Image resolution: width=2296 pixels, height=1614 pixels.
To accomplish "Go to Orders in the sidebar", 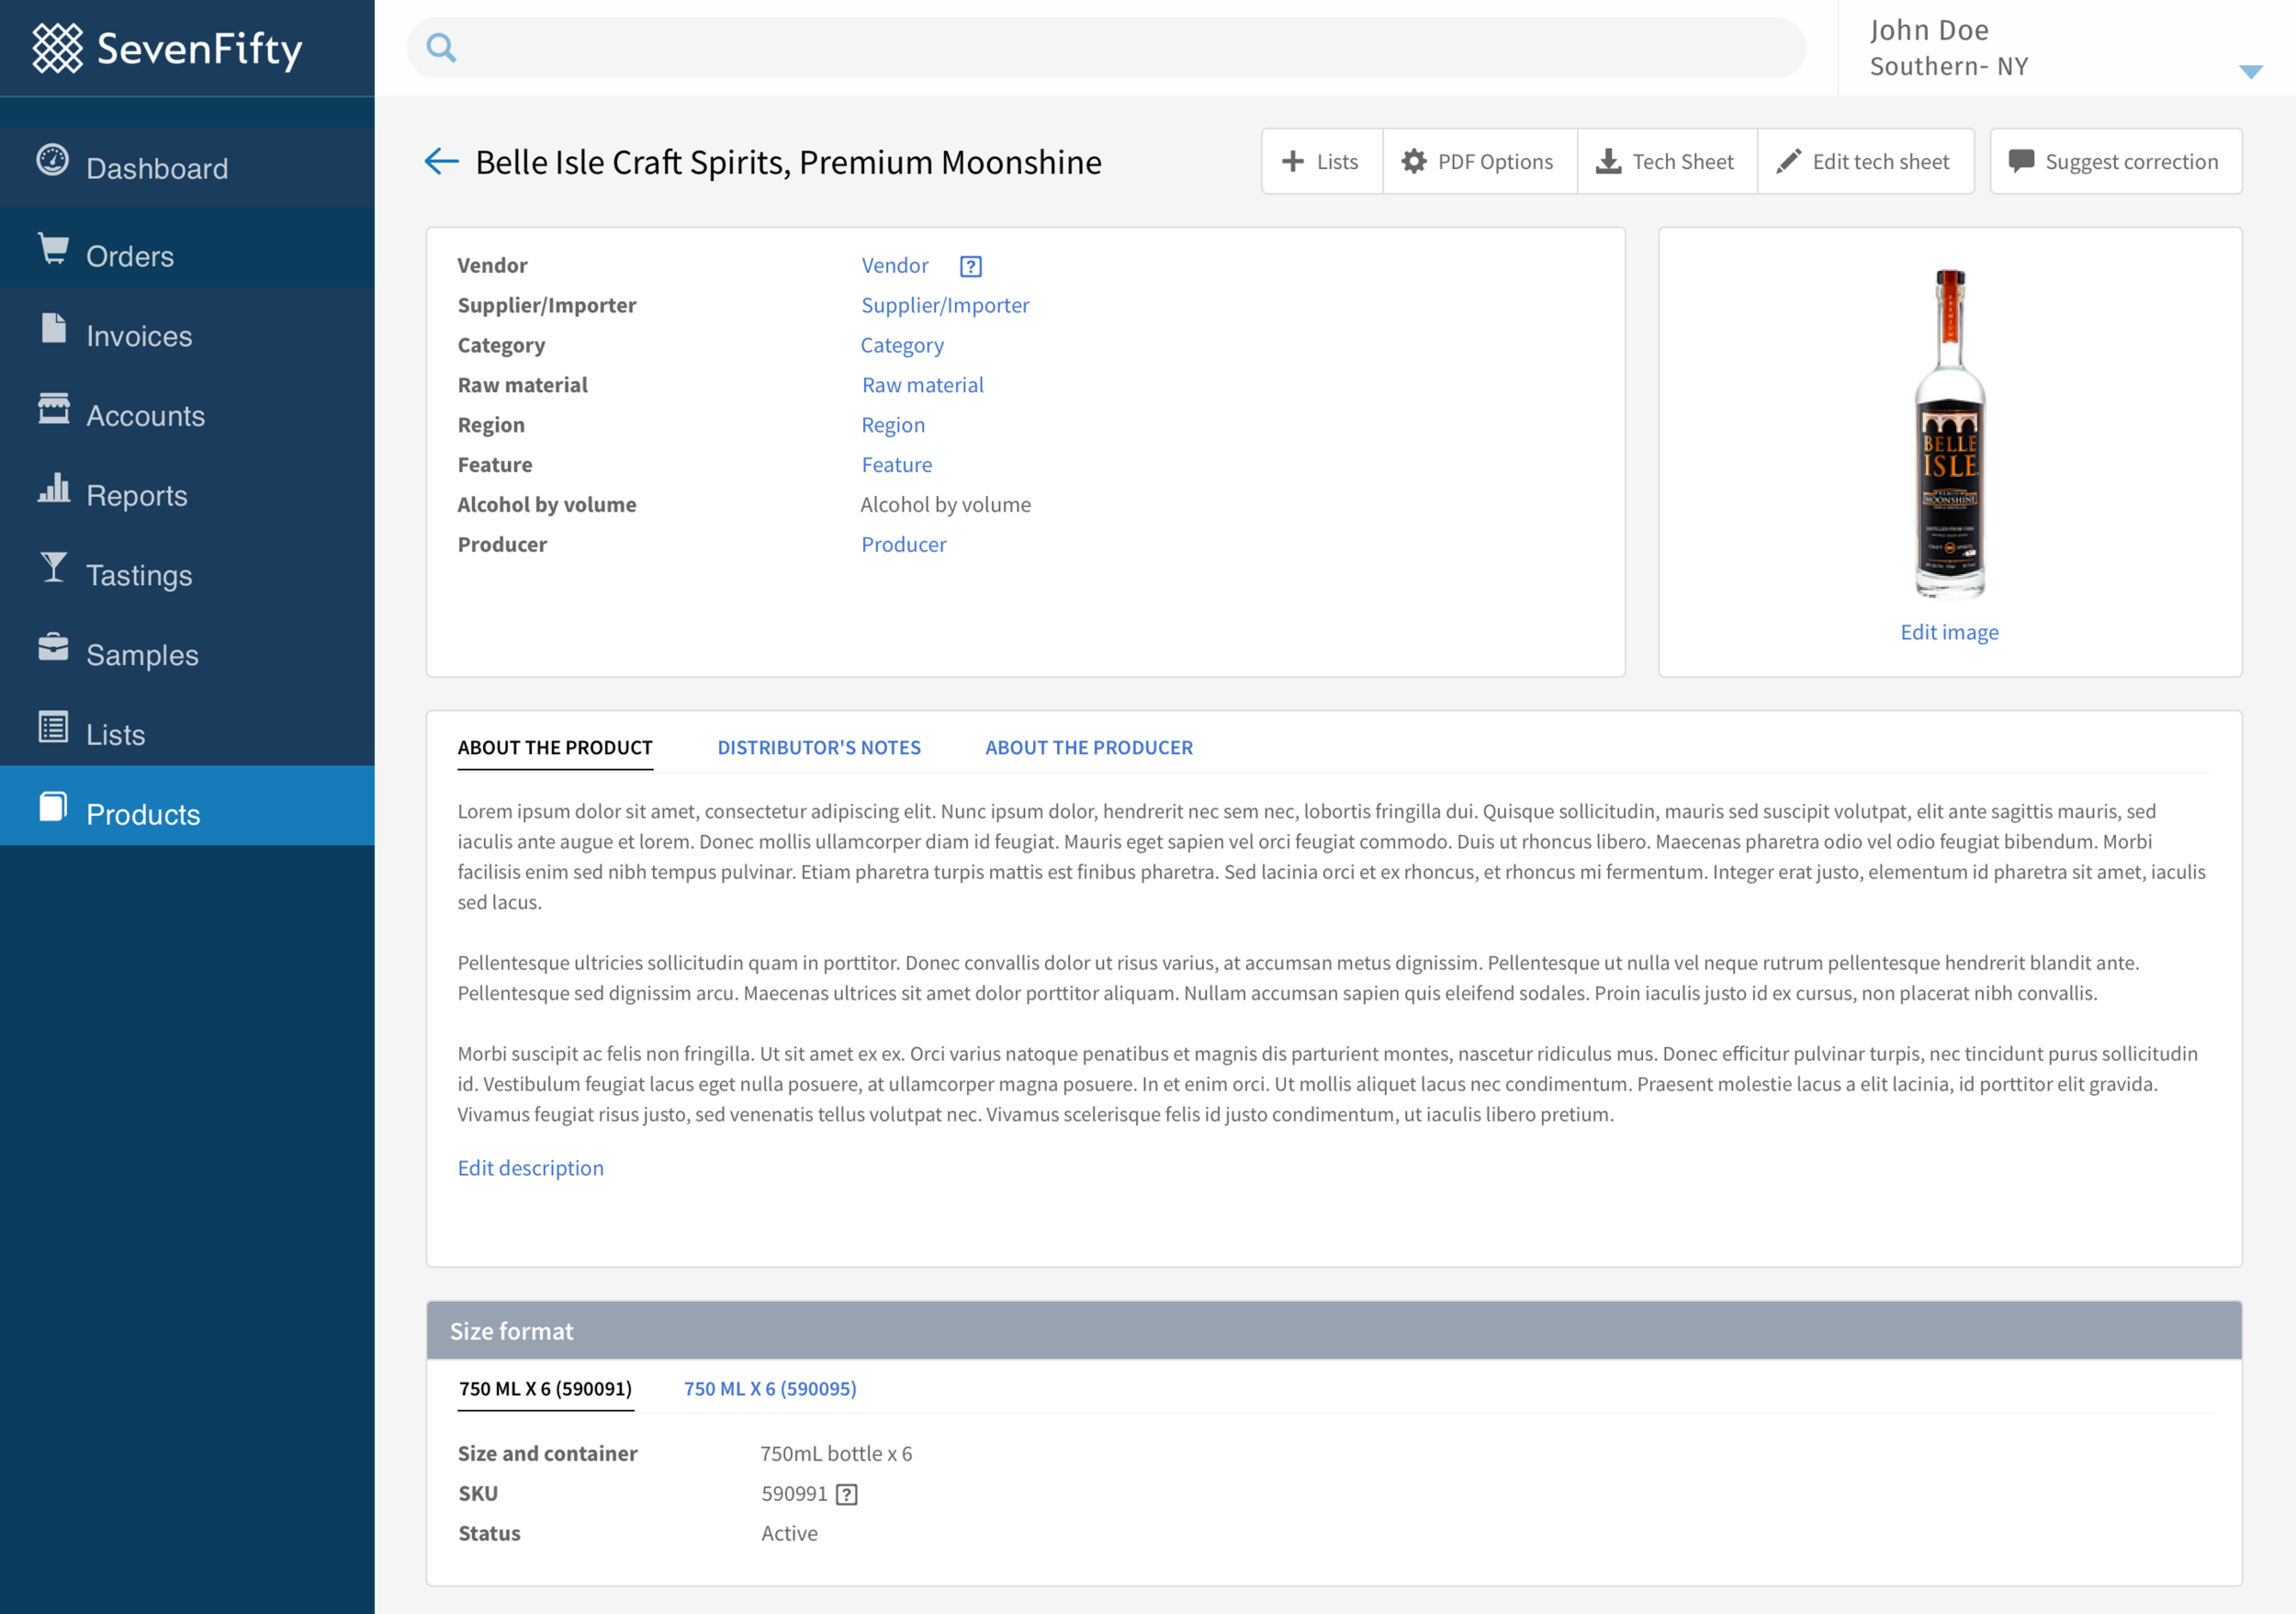I will (187, 247).
